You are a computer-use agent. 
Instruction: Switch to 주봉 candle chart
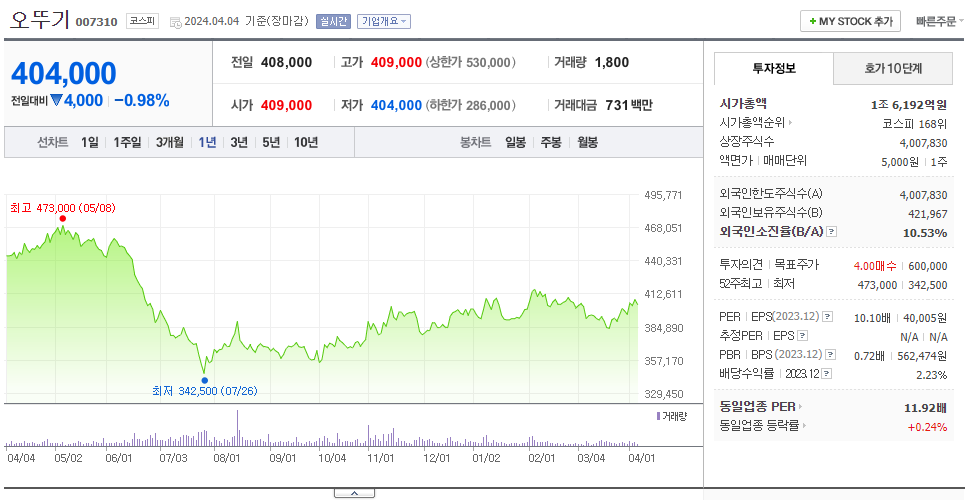tap(551, 143)
